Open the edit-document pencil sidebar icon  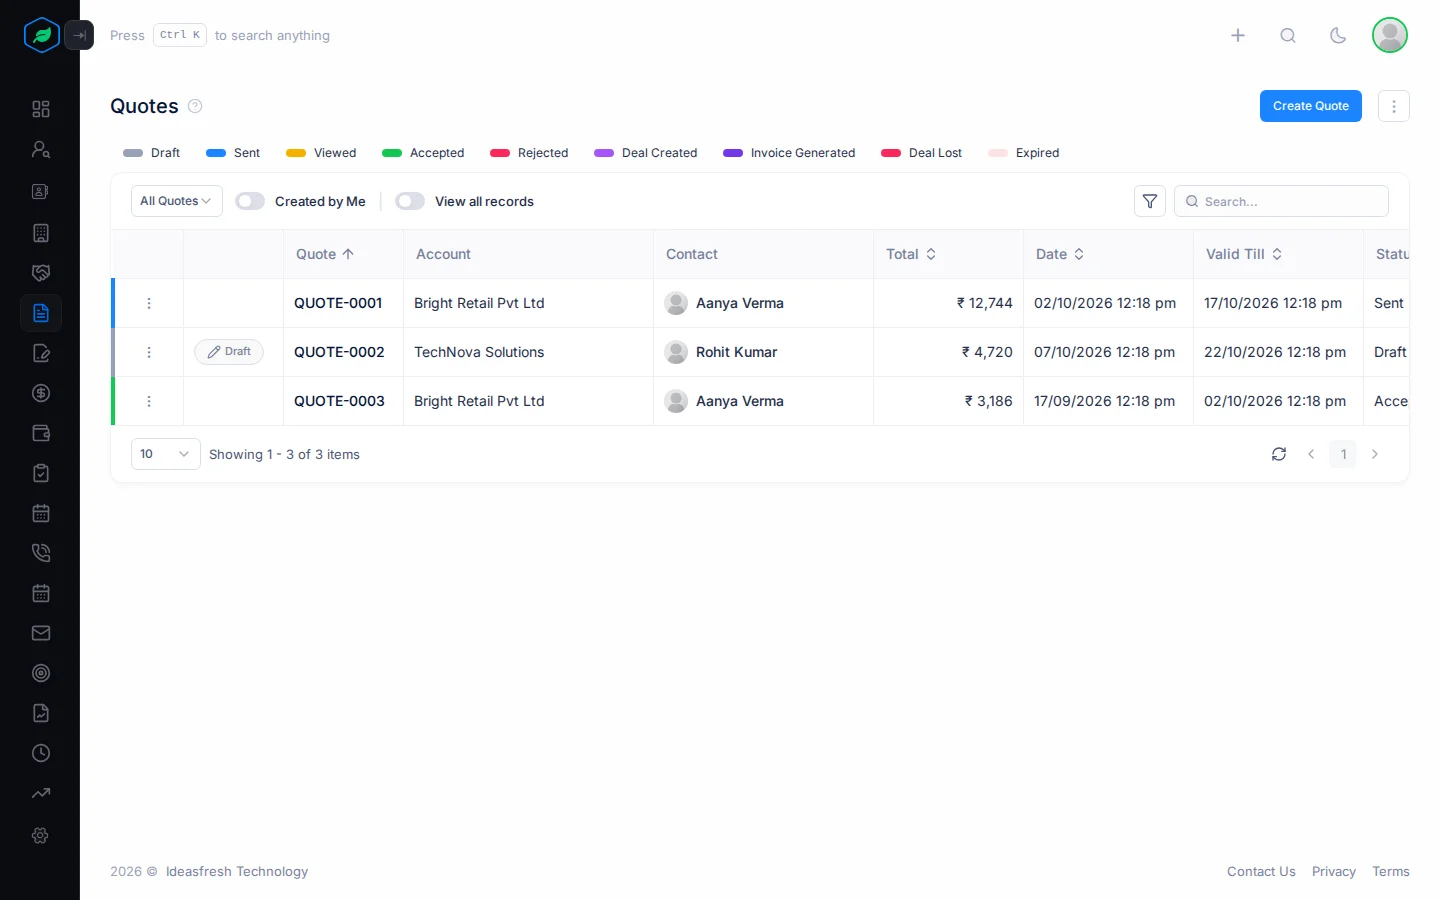[41, 353]
